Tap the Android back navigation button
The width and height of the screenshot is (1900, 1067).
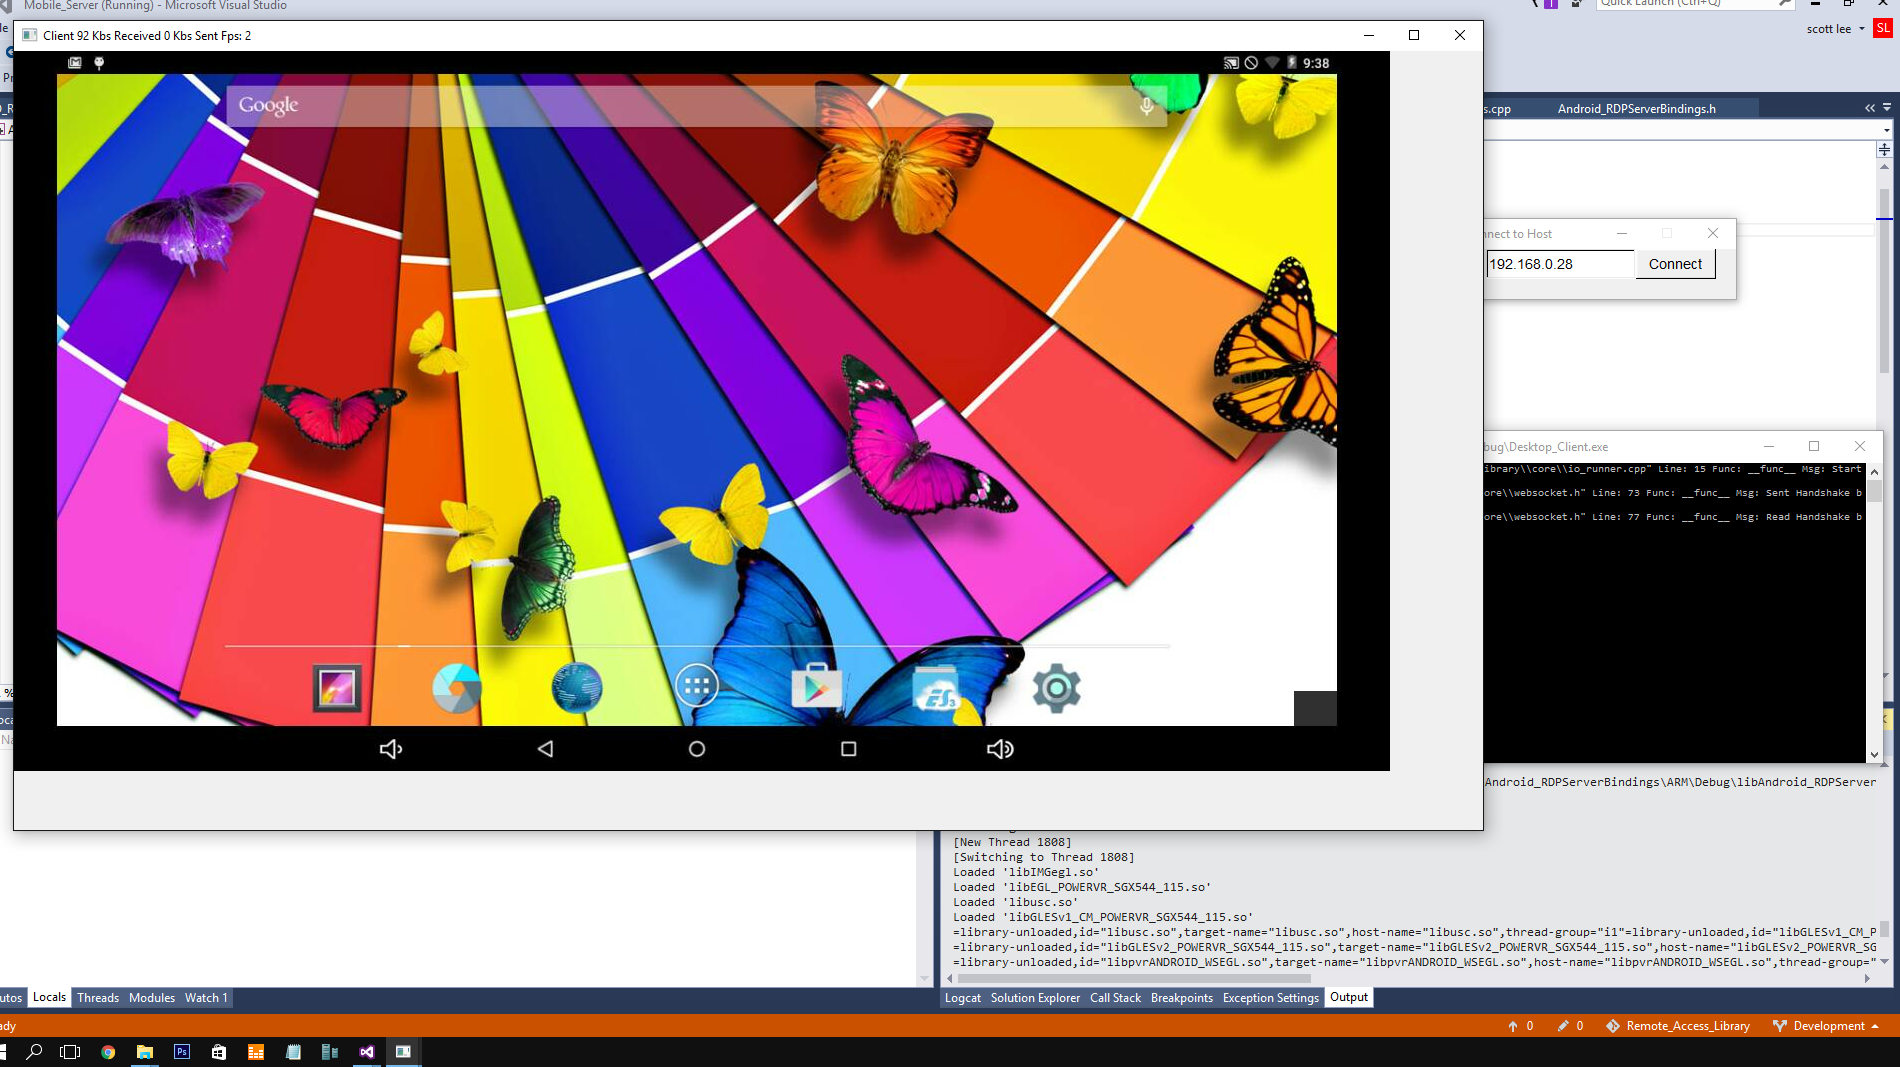(x=545, y=749)
